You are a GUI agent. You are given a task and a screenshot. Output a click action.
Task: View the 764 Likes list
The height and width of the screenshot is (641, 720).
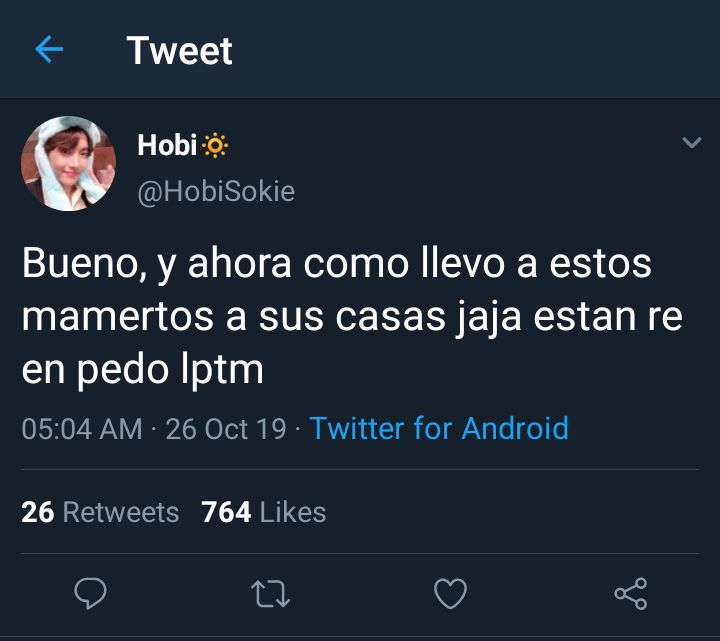(264, 512)
